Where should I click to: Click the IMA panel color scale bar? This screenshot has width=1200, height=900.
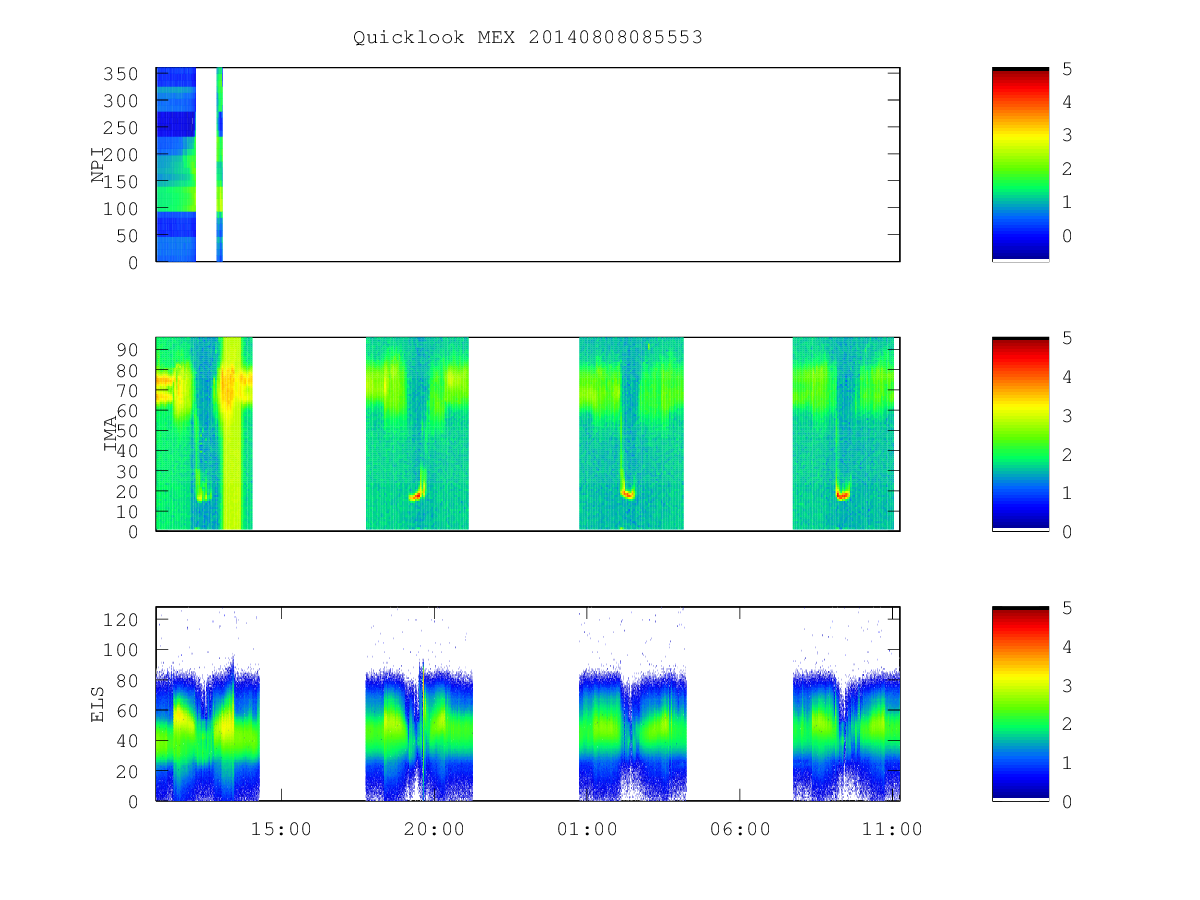[1020, 434]
